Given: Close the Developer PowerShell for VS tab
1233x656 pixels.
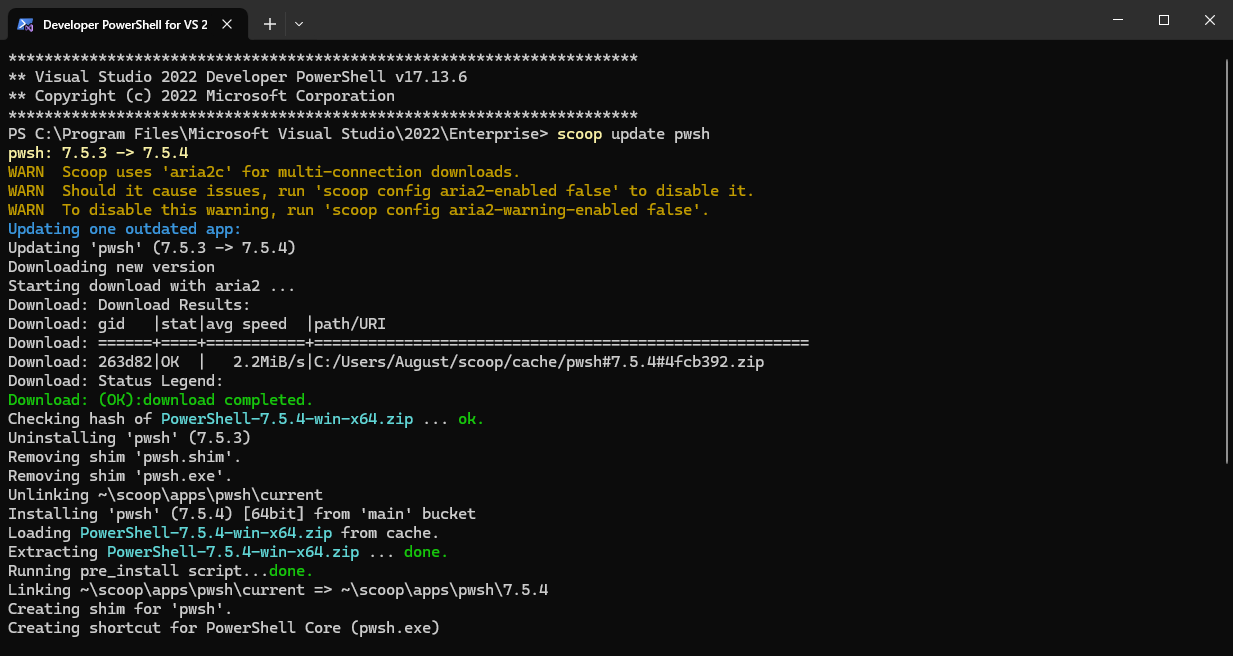Looking at the screenshot, I should (229, 24).
